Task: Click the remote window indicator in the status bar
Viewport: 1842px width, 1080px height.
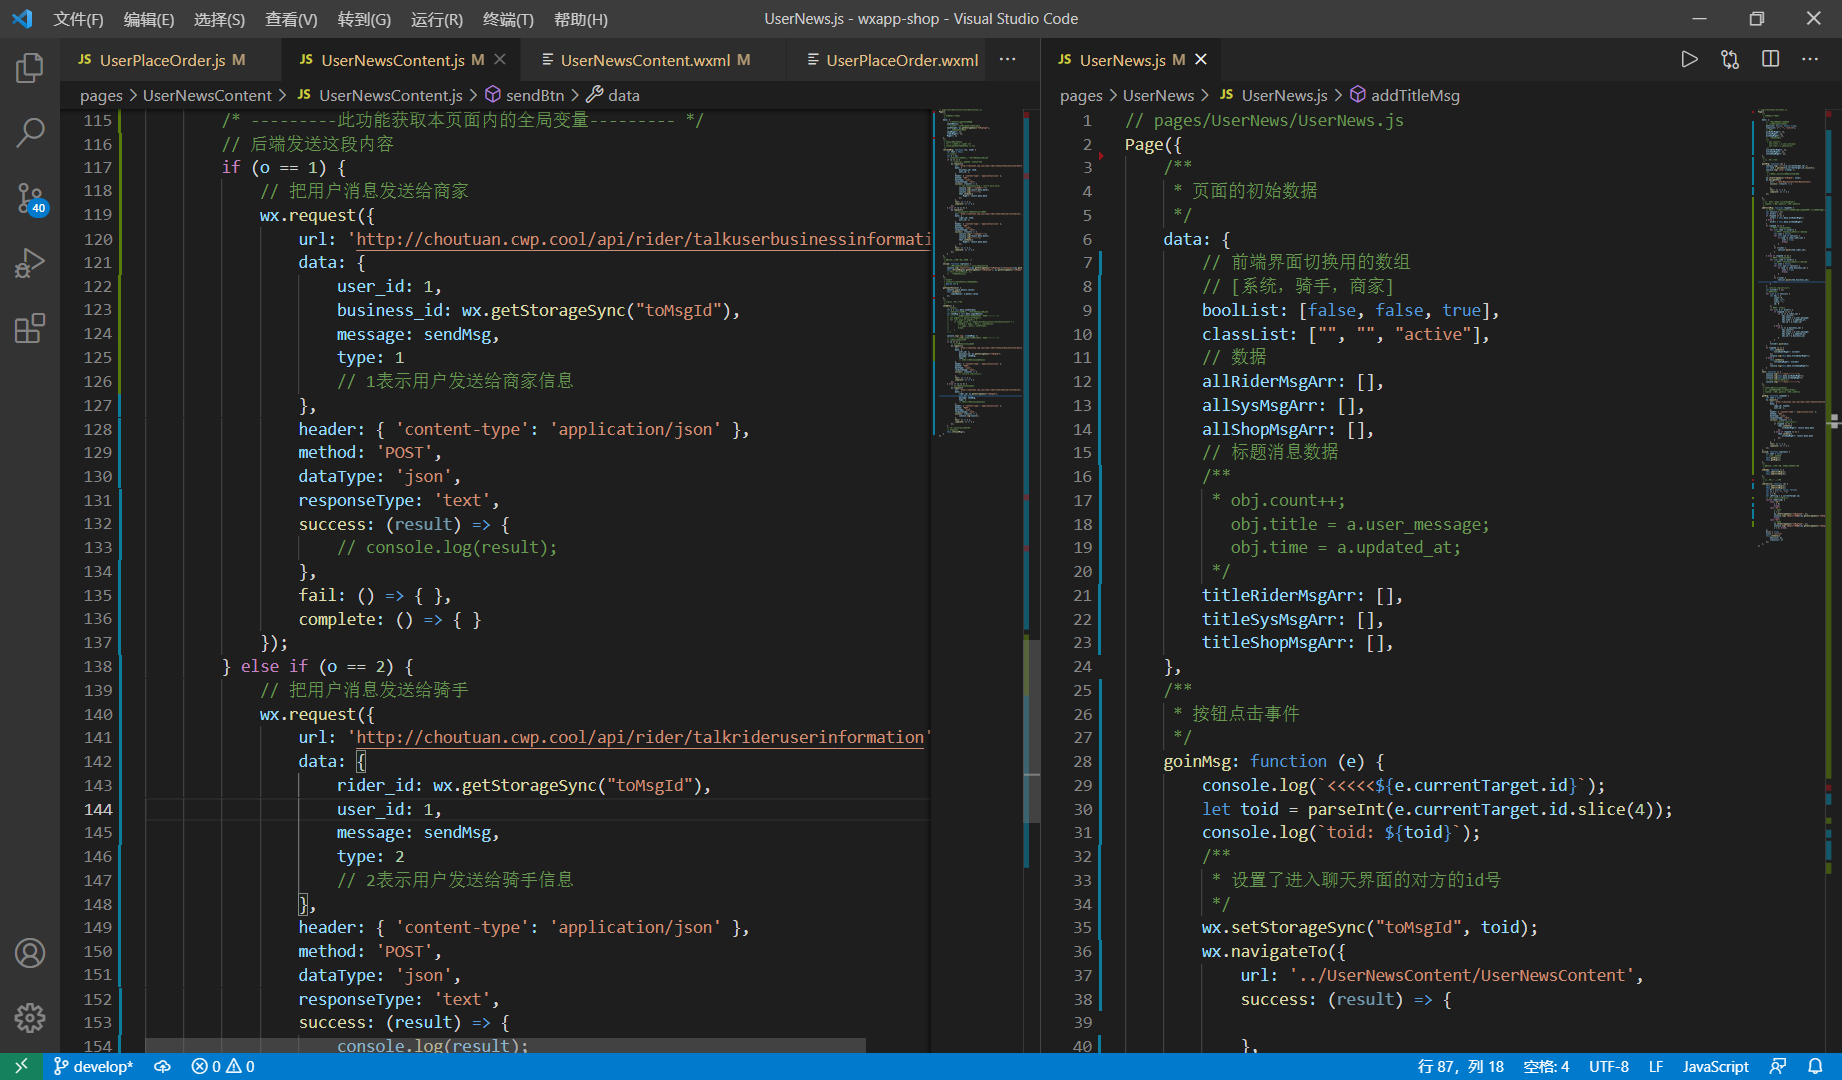Action: click(x=21, y=1067)
